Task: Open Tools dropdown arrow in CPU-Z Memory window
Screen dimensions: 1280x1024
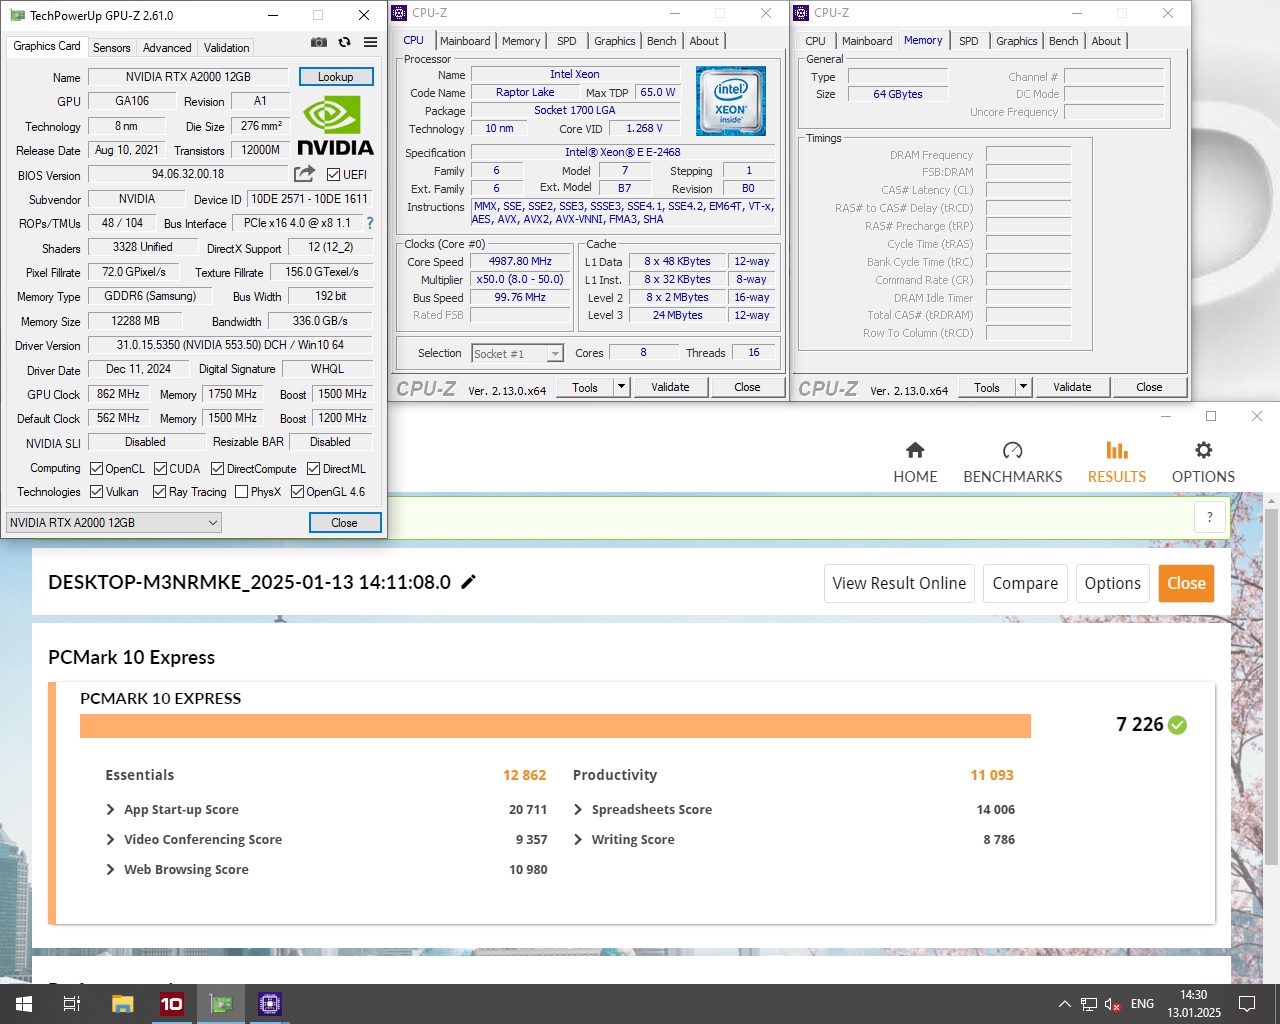Action: [x=1023, y=387]
